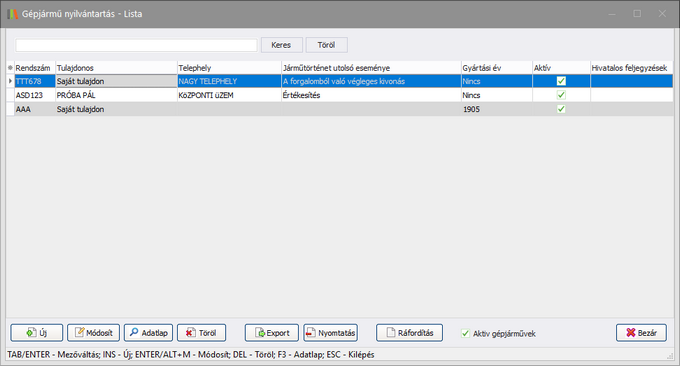Open Adatlap with magnifier icon
Viewport: 680px width, 366px height.
148,333
